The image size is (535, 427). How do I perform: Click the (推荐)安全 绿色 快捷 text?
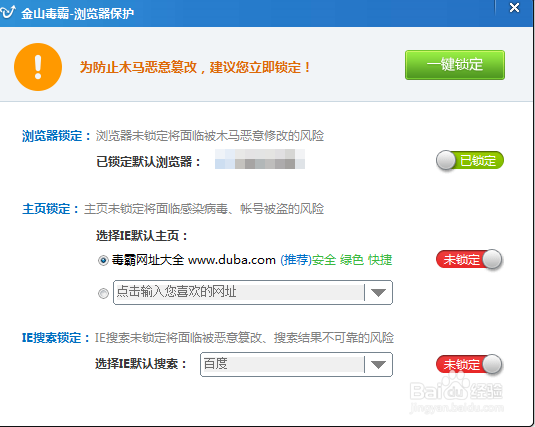pos(336,260)
